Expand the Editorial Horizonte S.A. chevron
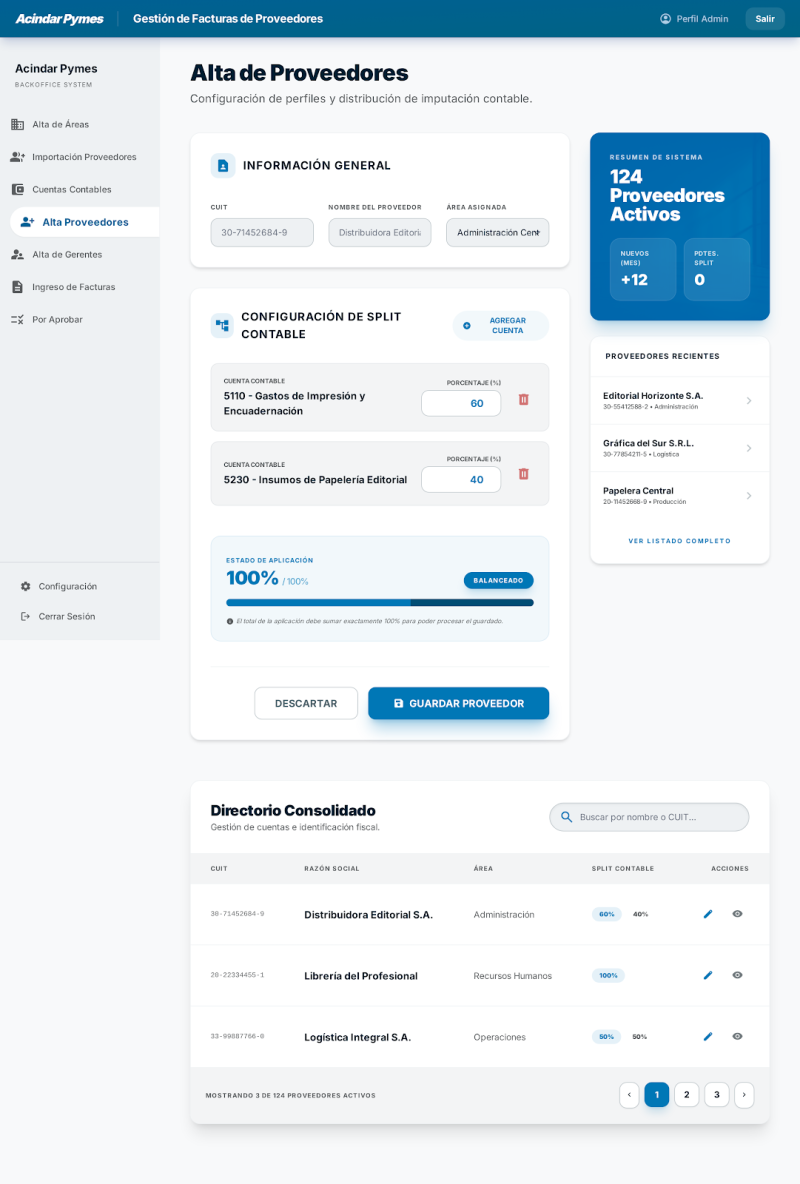 tap(749, 401)
